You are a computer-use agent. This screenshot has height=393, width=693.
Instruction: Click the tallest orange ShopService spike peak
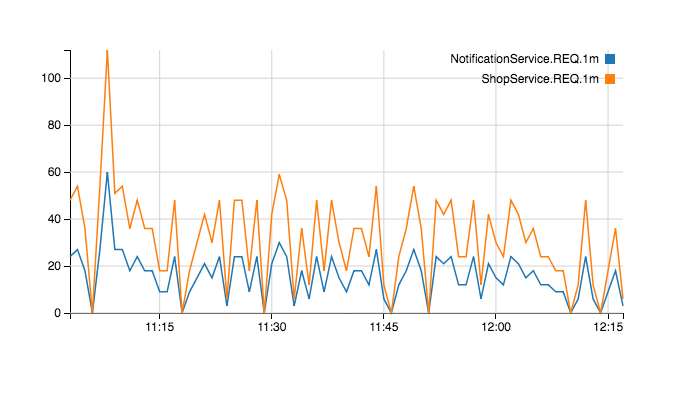[x=107, y=52]
